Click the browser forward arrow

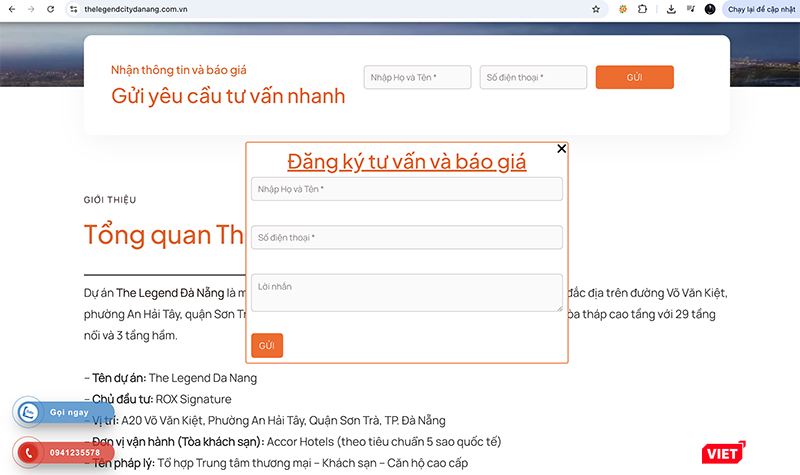click(32, 9)
